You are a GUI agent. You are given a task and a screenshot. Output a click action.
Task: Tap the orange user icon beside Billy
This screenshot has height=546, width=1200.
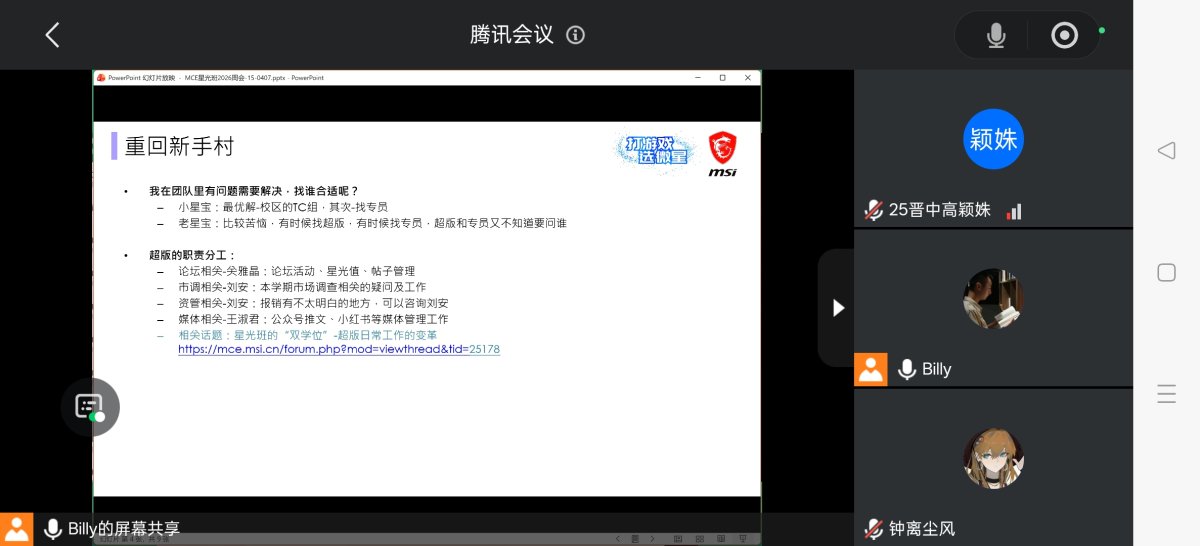pos(870,369)
